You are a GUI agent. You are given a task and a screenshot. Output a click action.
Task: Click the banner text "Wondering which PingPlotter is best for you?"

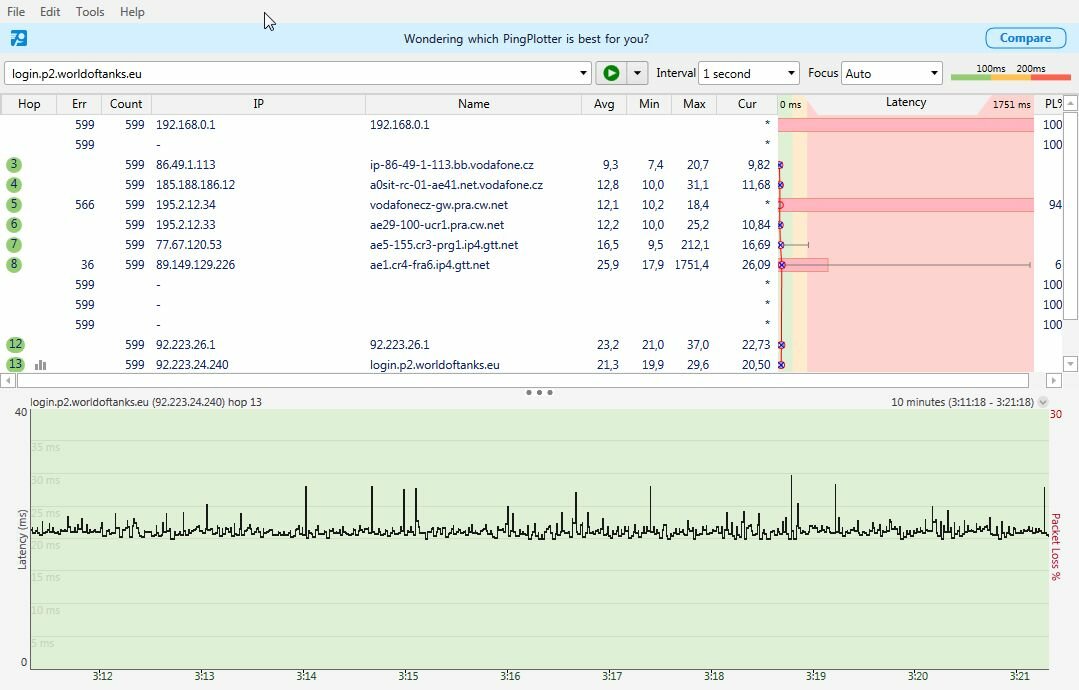526,39
